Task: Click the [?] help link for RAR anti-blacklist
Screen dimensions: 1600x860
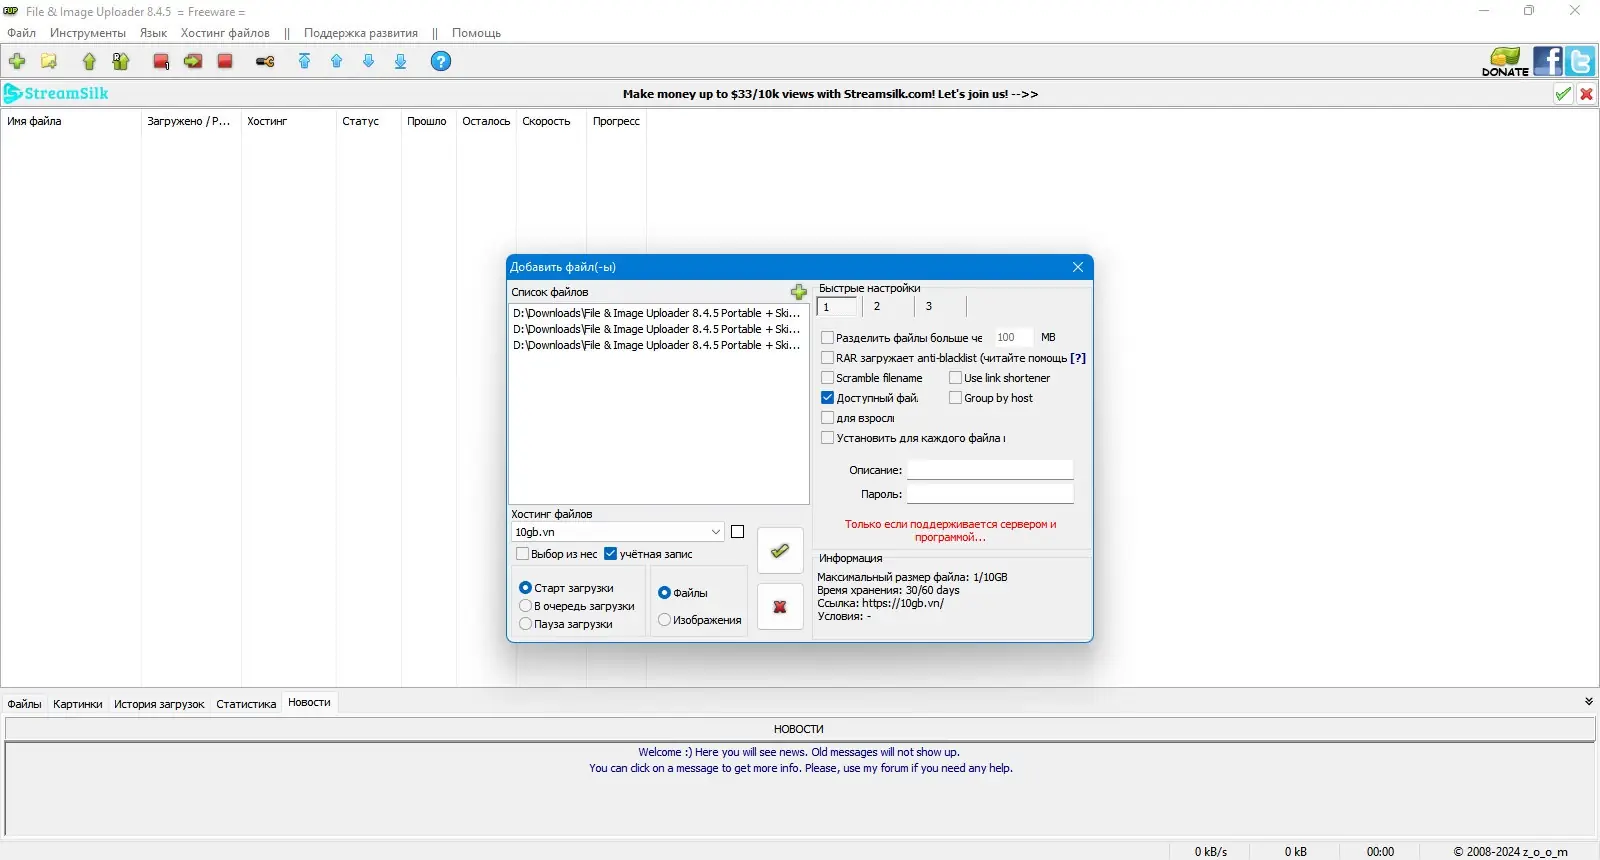Action: (1078, 358)
